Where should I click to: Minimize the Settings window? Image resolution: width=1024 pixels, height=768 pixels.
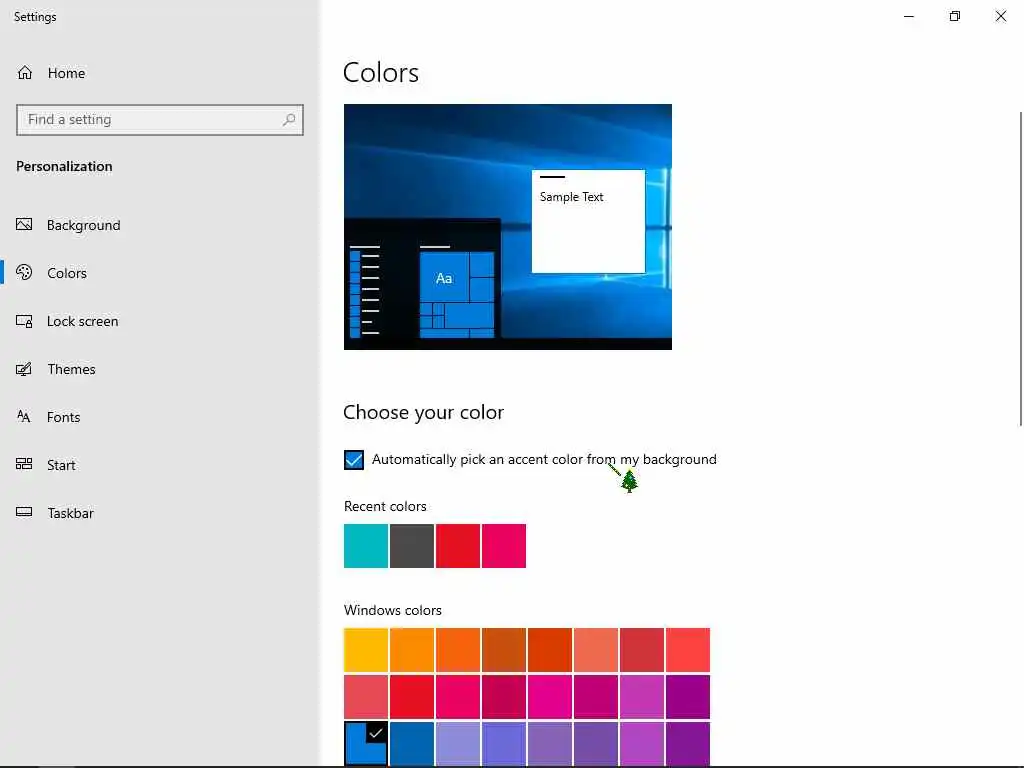tap(908, 16)
